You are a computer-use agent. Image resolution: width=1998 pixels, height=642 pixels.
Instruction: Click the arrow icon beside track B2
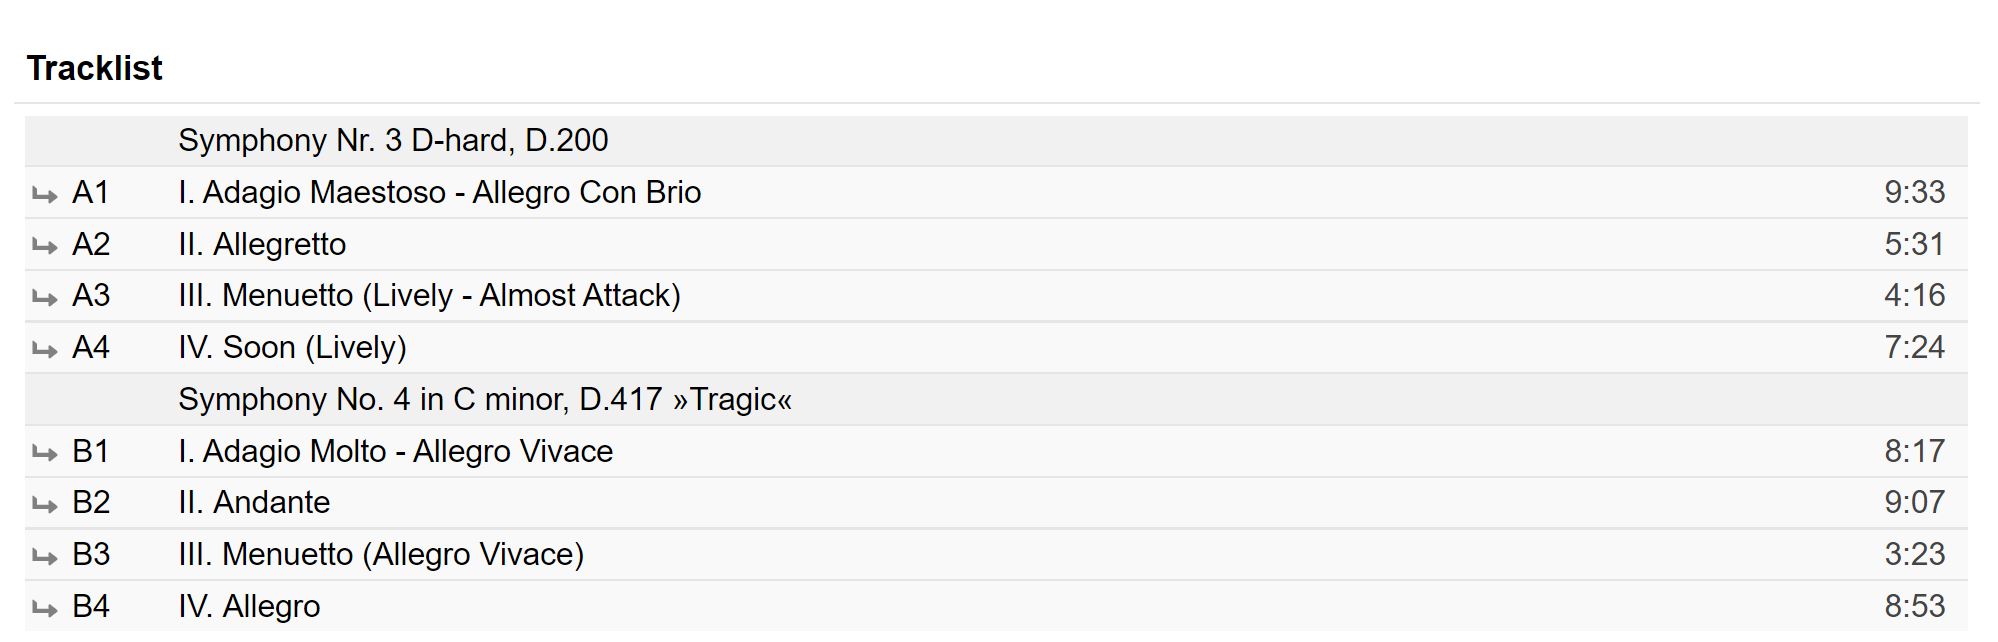(45, 504)
